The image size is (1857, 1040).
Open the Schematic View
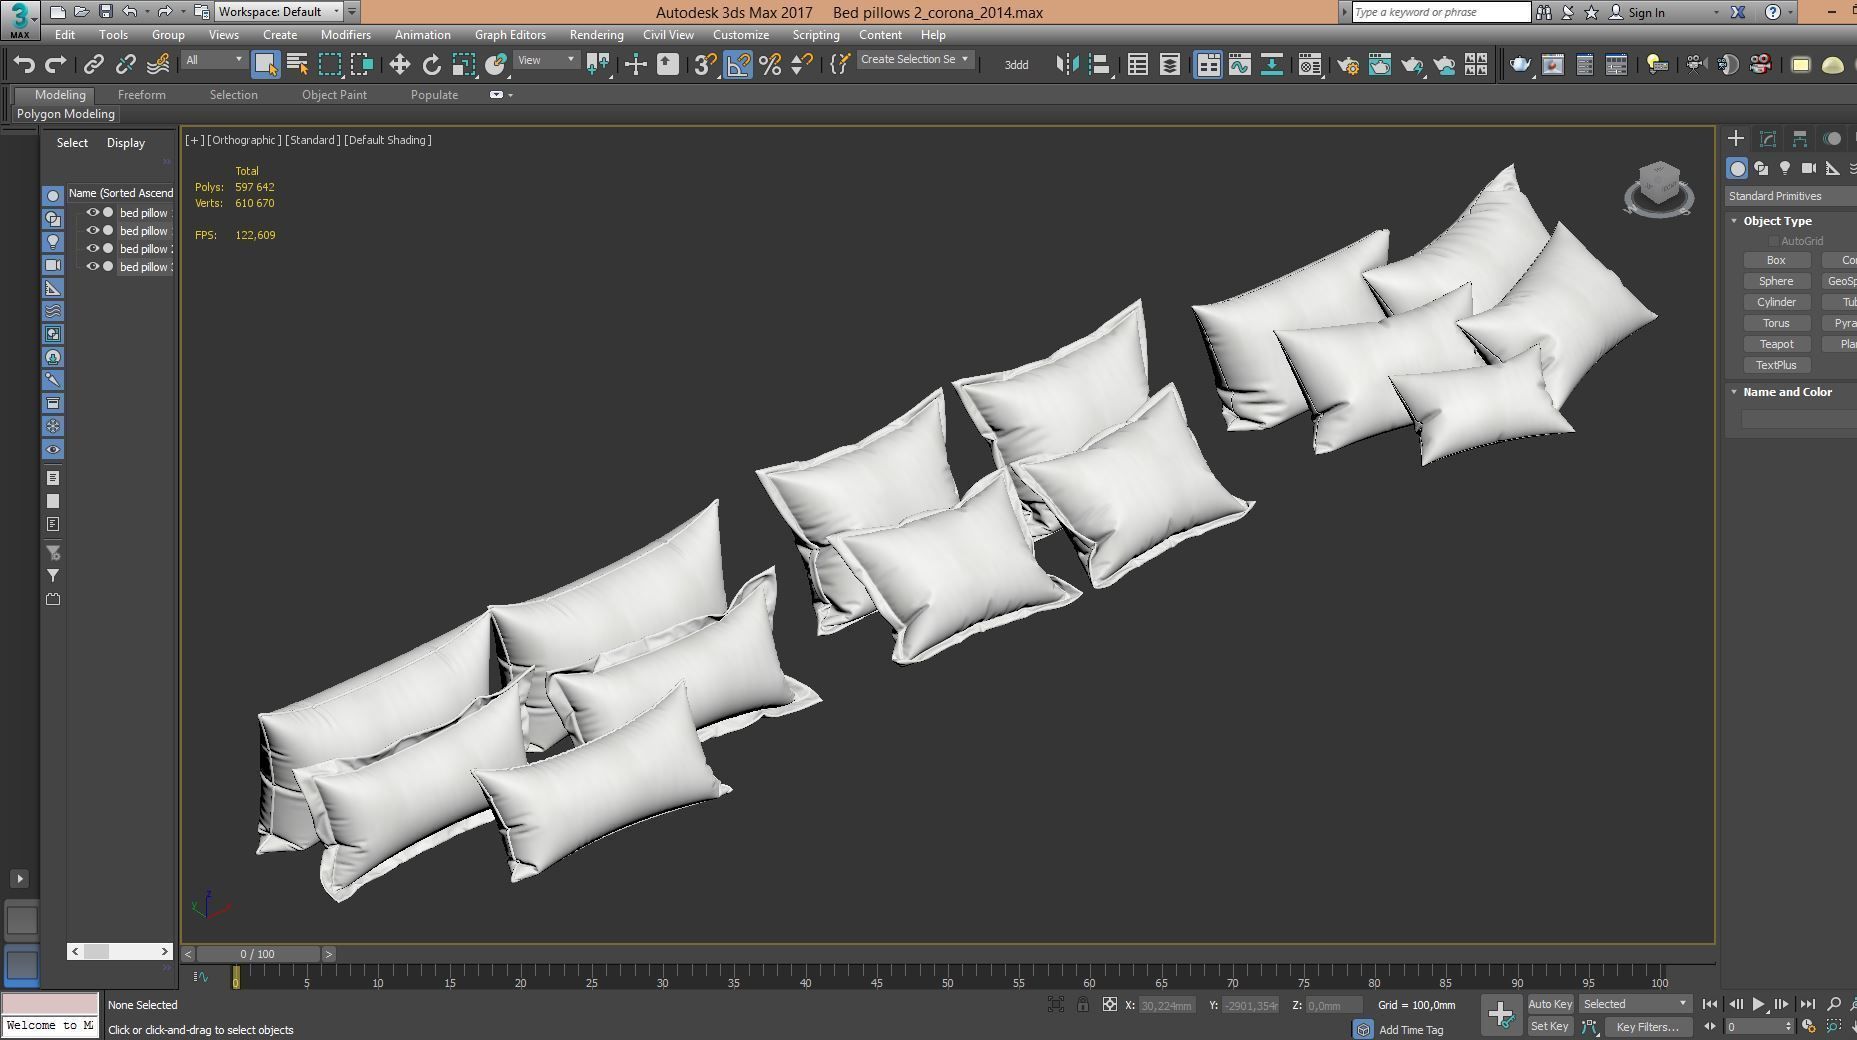pyautogui.click(x=1272, y=65)
